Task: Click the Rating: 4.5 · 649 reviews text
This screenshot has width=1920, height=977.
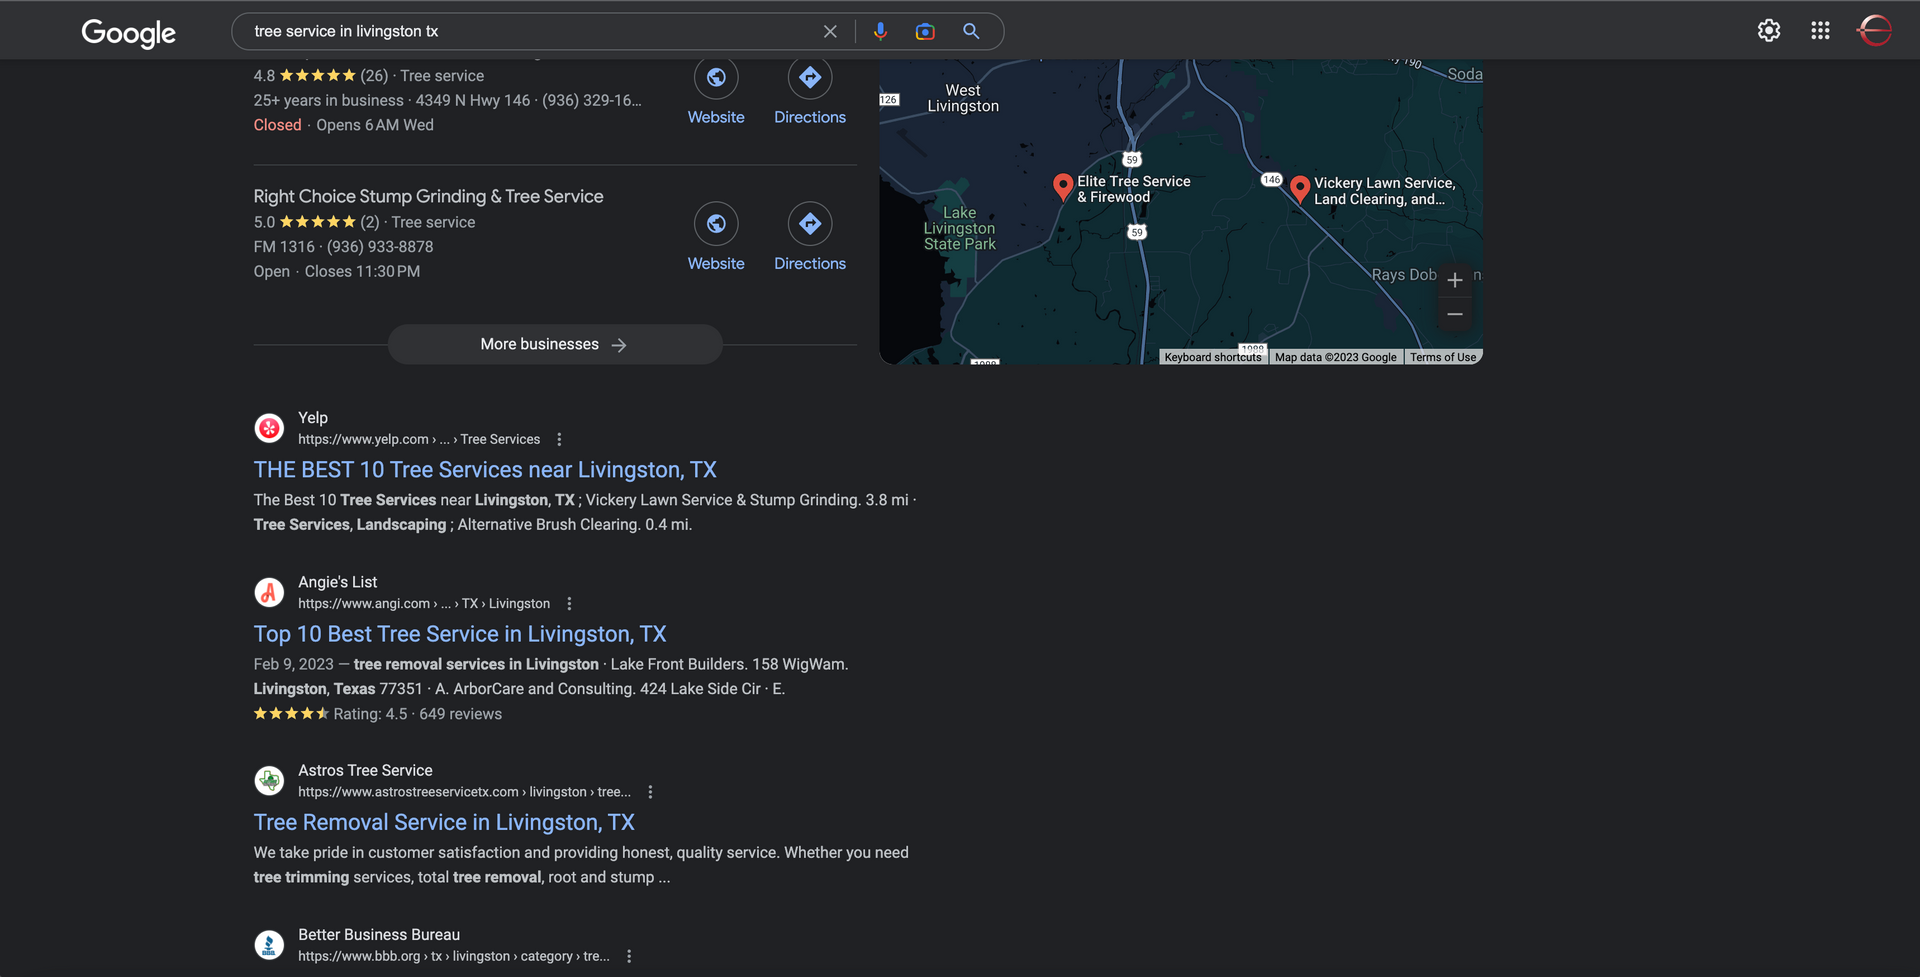Action: tap(418, 714)
